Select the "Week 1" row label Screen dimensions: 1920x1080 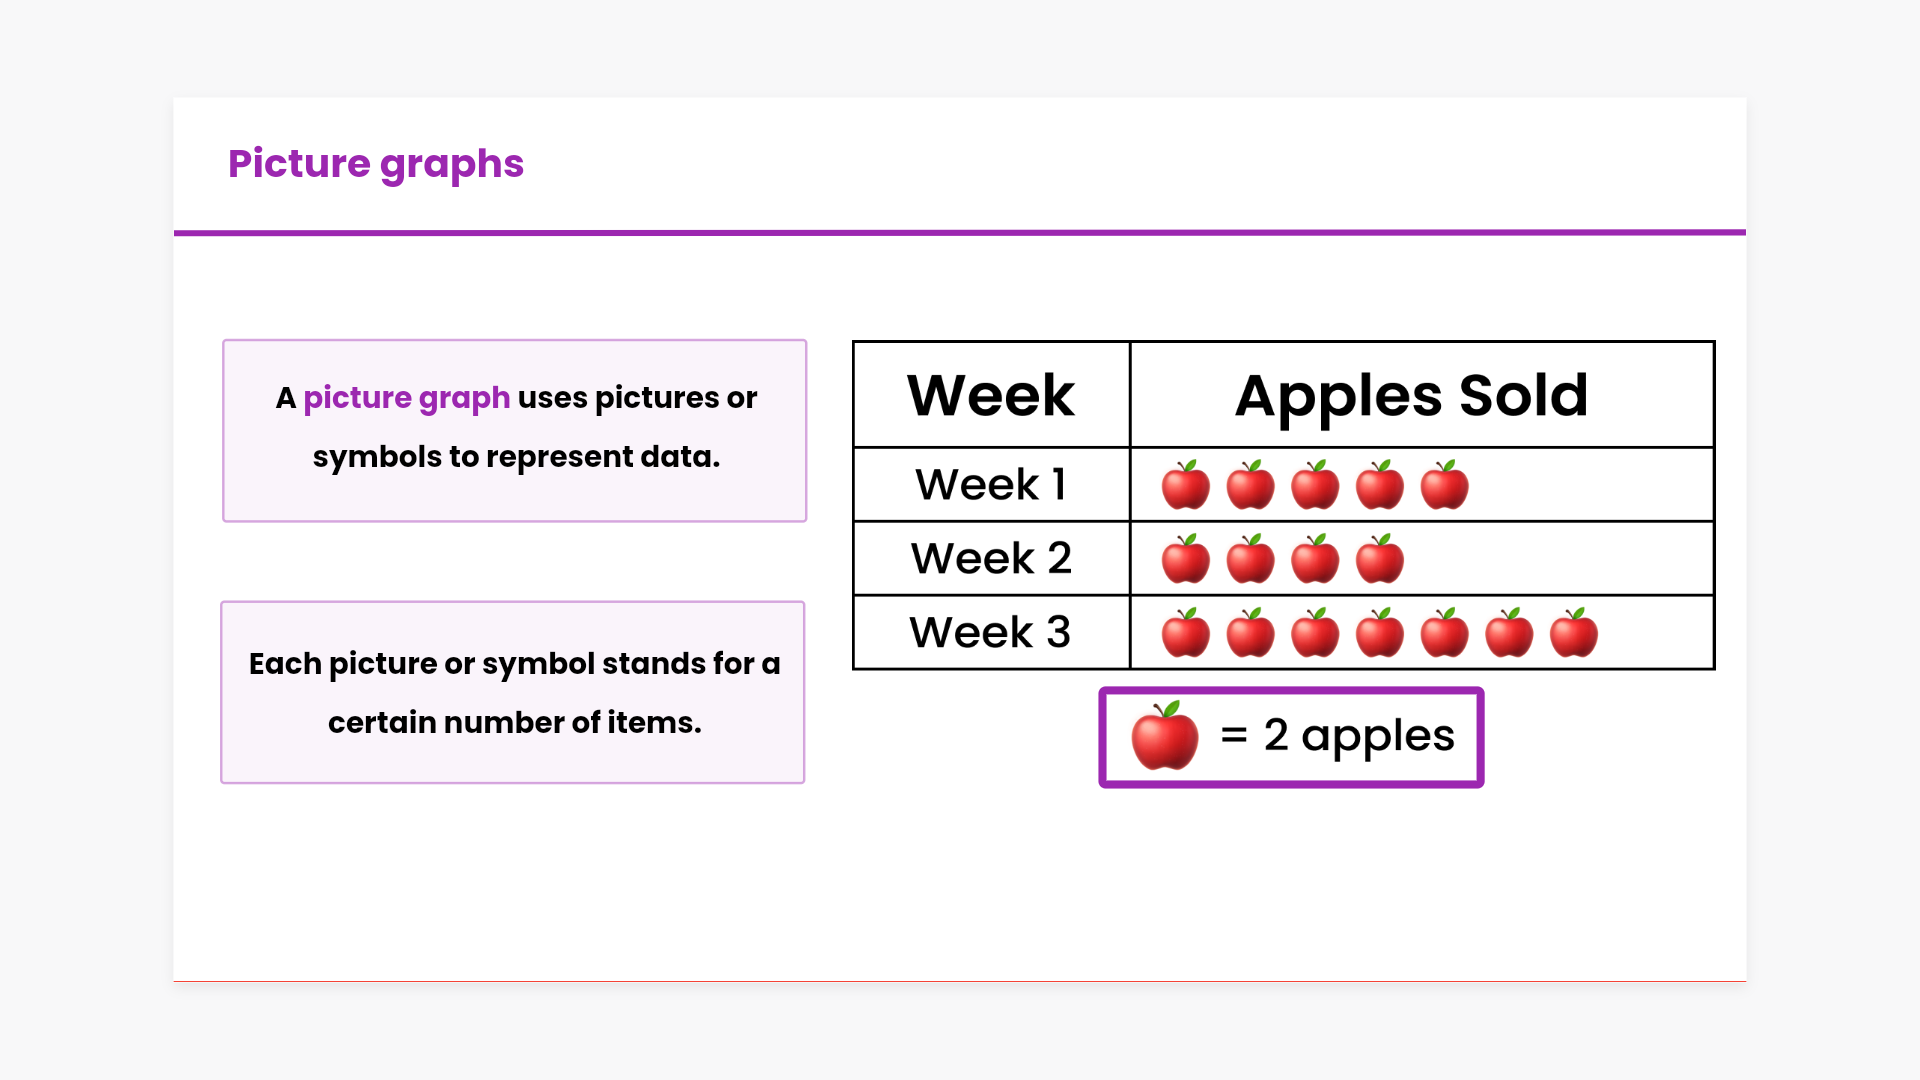pos(991,485)
